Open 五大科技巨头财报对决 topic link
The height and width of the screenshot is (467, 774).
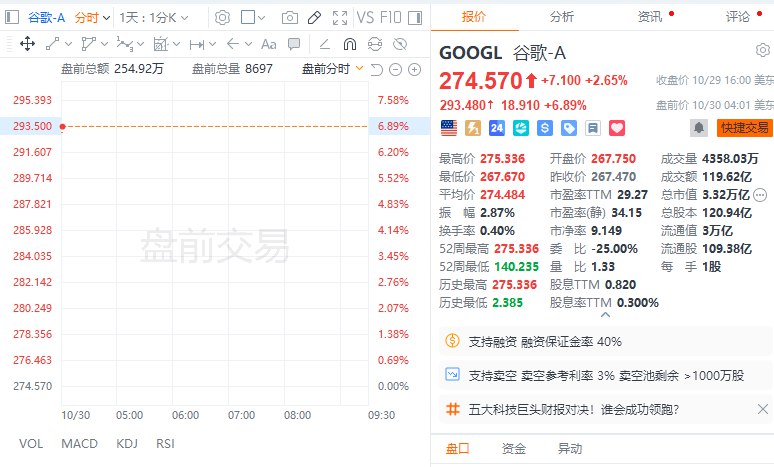click(x=574, y=409)
